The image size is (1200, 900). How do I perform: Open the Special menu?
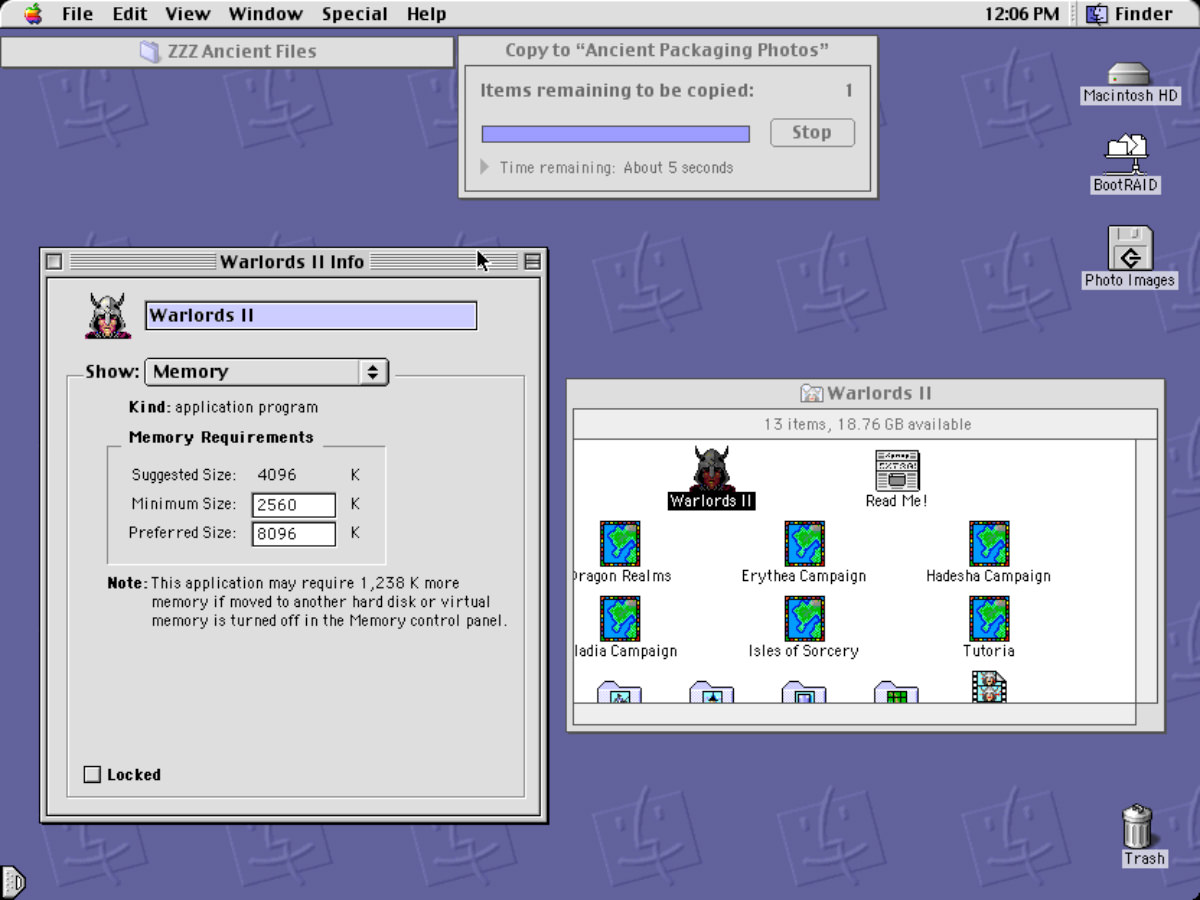click(355, 14)
